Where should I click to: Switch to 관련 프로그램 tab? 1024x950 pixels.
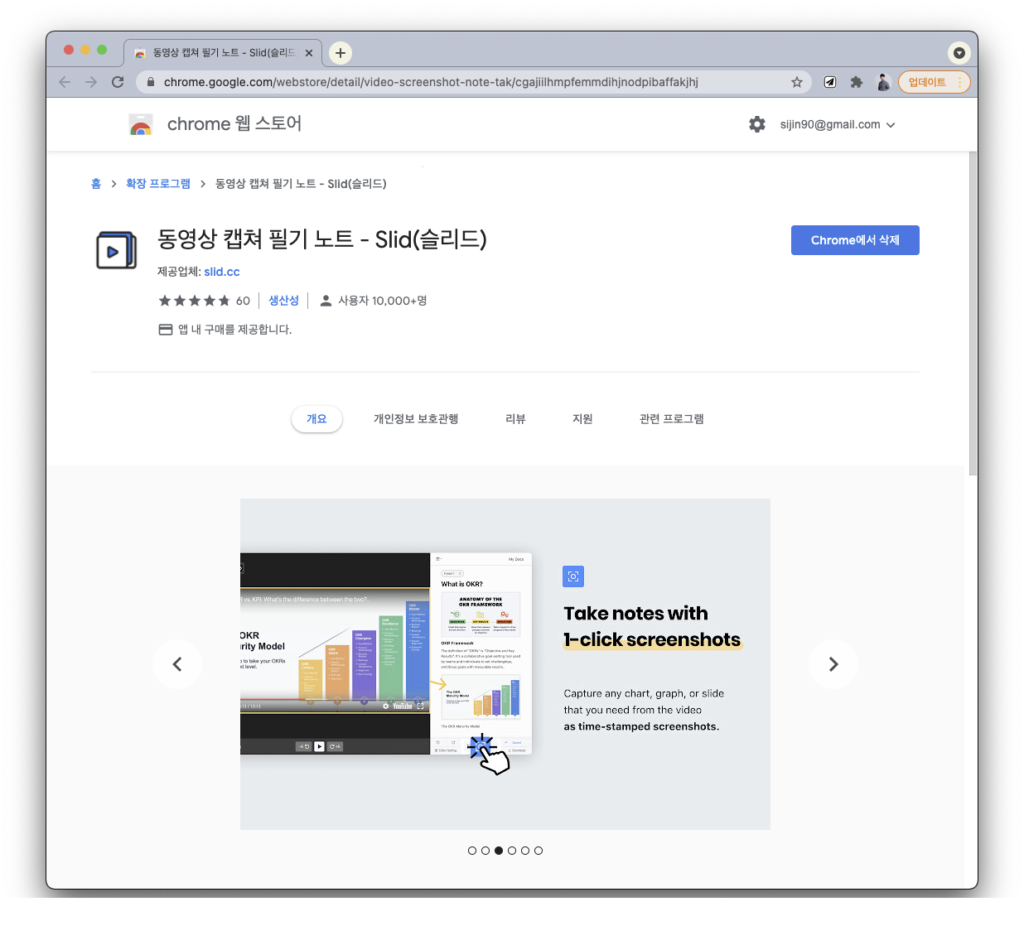(x=671, y=419)
